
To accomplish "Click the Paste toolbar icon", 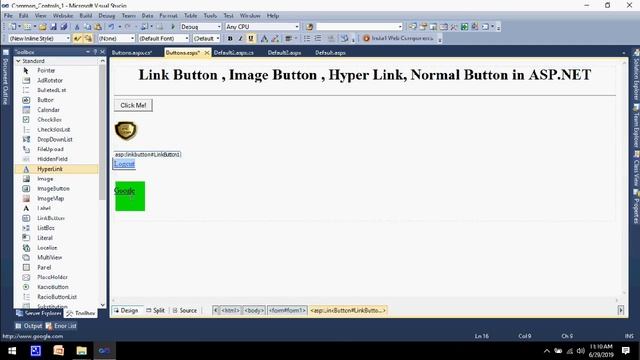I will tap(98, 27).
